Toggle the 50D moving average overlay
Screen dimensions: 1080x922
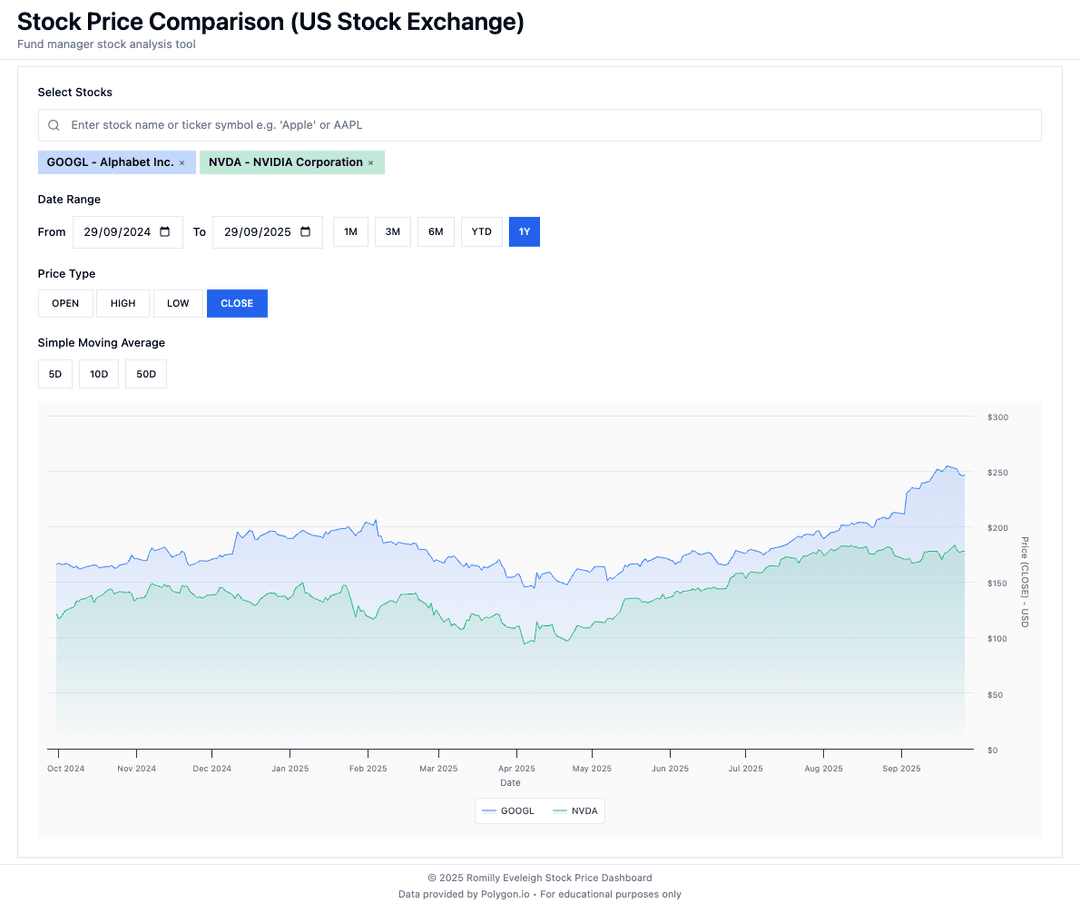click(x=145, y=373)
